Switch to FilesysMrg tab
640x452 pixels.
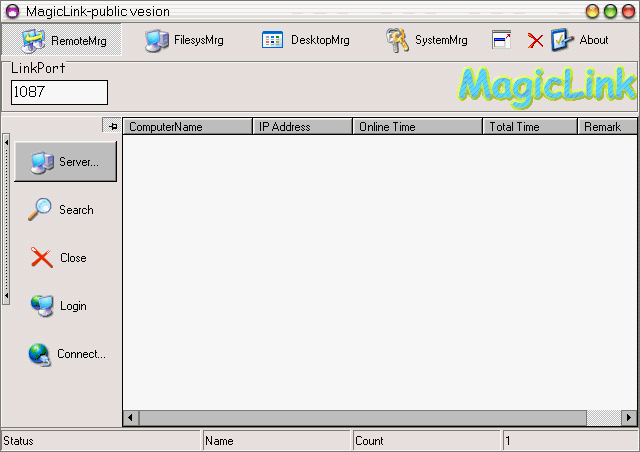(x=184, y=40)
